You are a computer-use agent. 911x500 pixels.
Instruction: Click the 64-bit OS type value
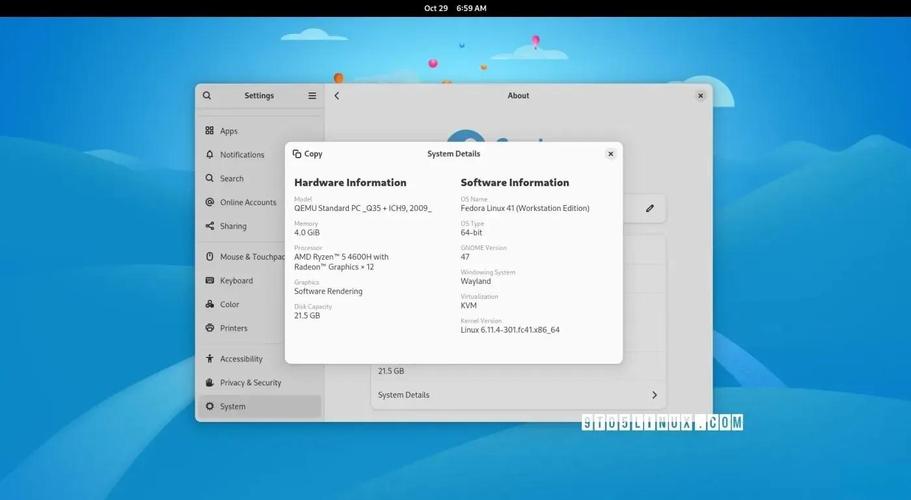point(471,232)
